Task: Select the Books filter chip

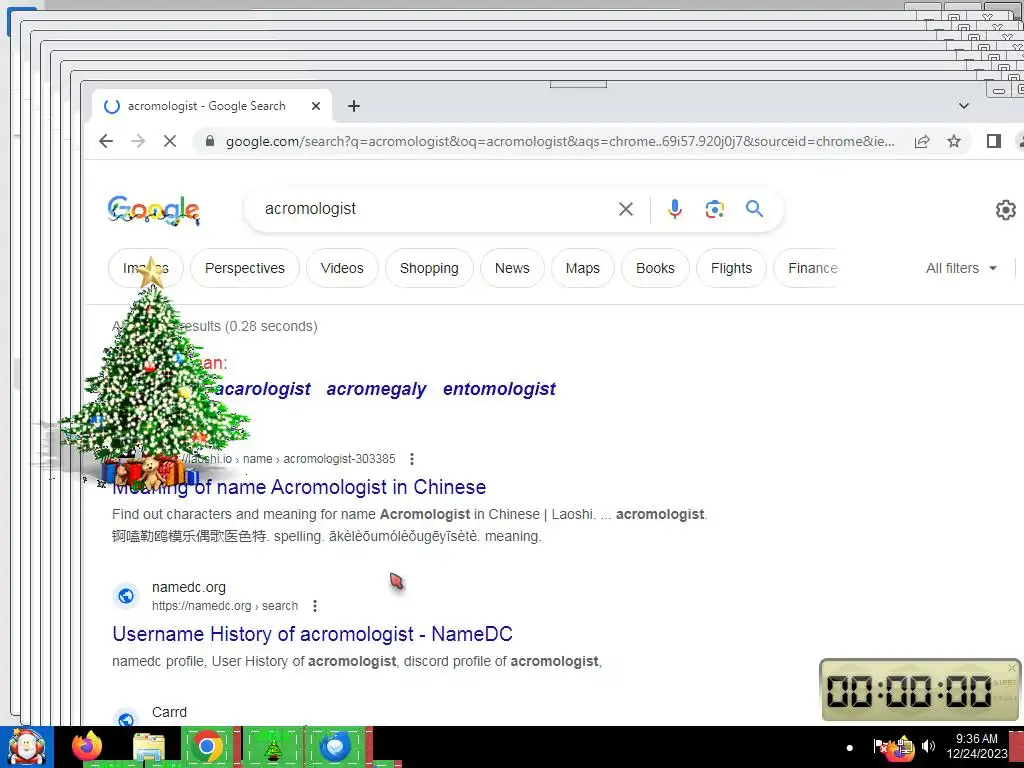Action: click(655, 268)
